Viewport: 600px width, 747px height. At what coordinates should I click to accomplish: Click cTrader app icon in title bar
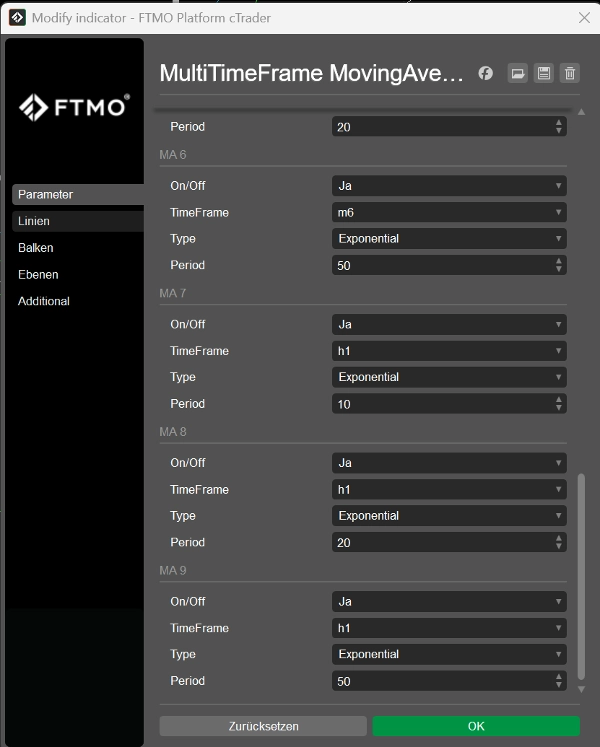[17, 18]
